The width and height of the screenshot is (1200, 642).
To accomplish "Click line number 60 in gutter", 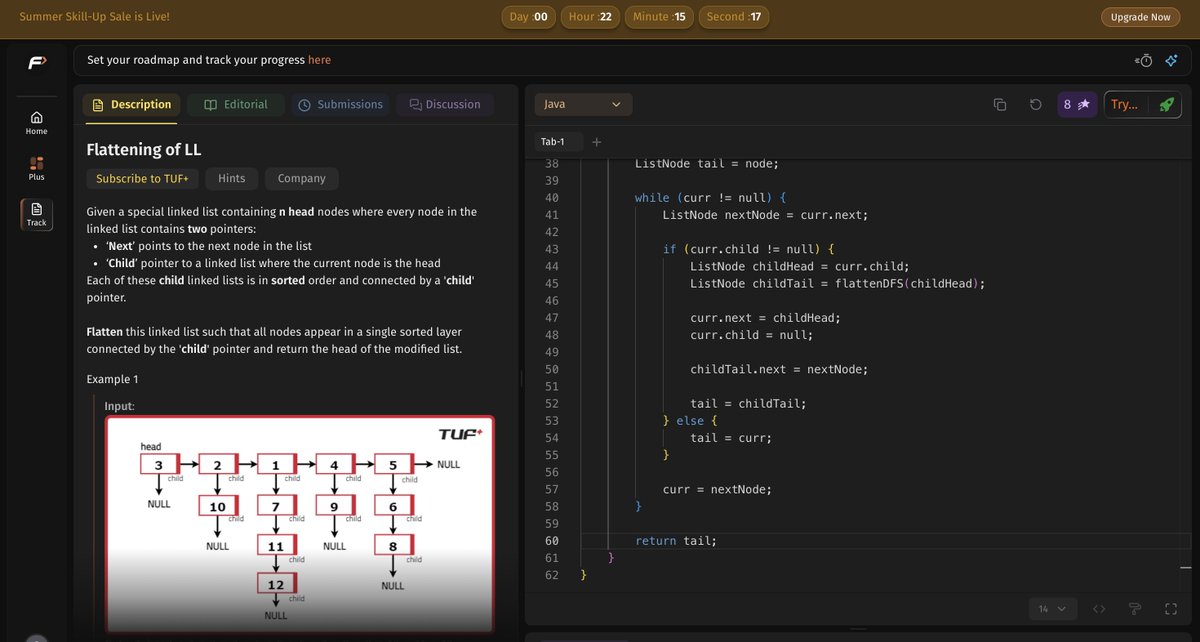I will click(x=552, y=541).
